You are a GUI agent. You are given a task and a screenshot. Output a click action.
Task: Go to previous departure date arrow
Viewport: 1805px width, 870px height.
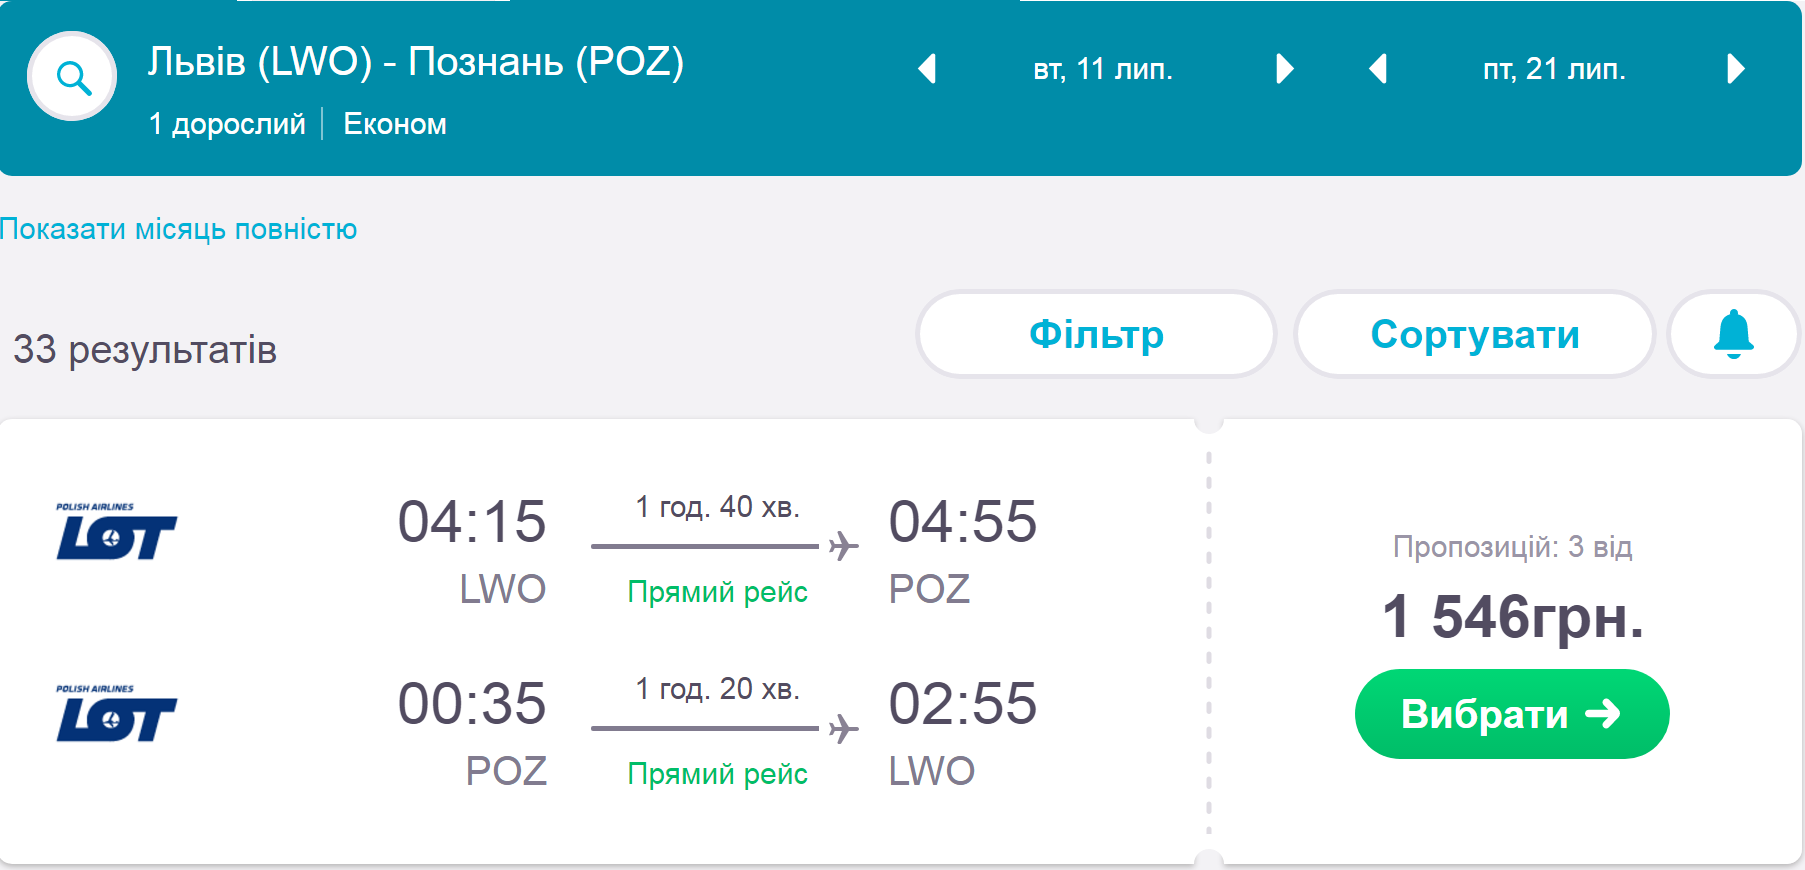pos(927,69)
